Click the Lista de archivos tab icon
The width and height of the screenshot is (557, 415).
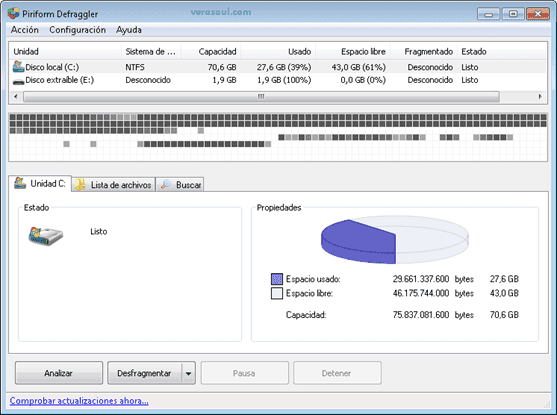(x=80, y=184)
